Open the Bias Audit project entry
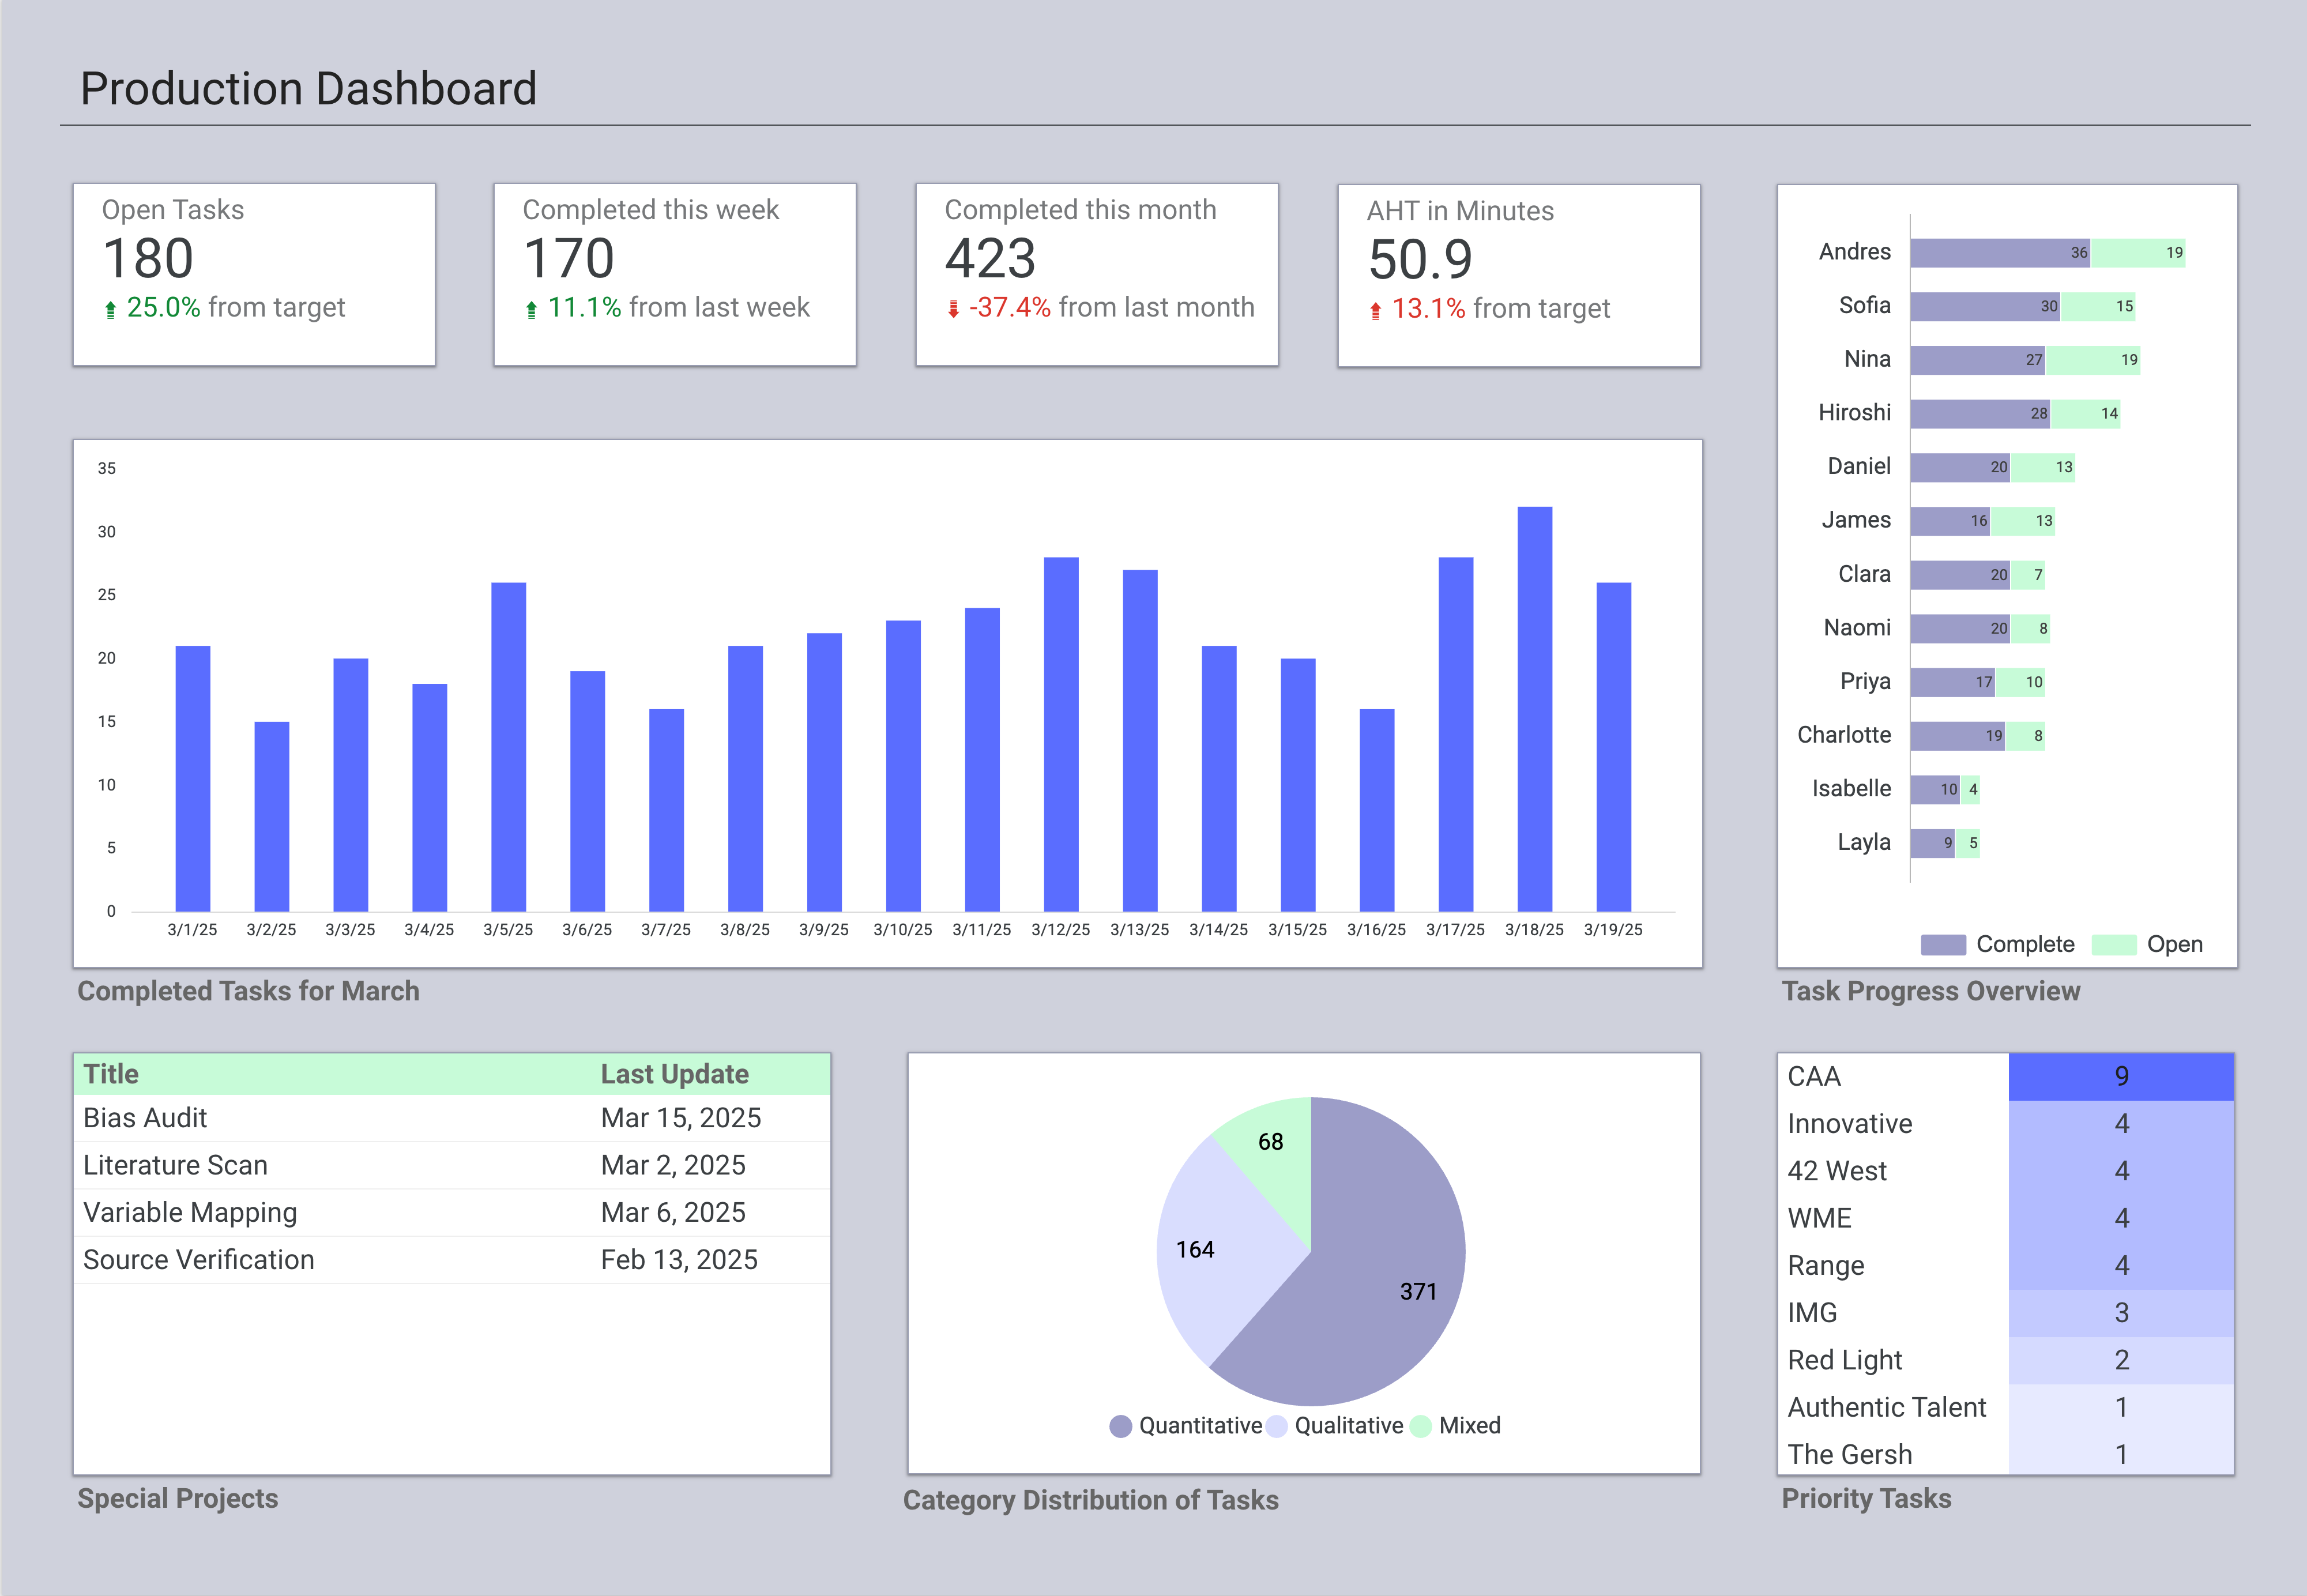The width and height of the screenshot is (2307, 1596). coord(145,1118)
